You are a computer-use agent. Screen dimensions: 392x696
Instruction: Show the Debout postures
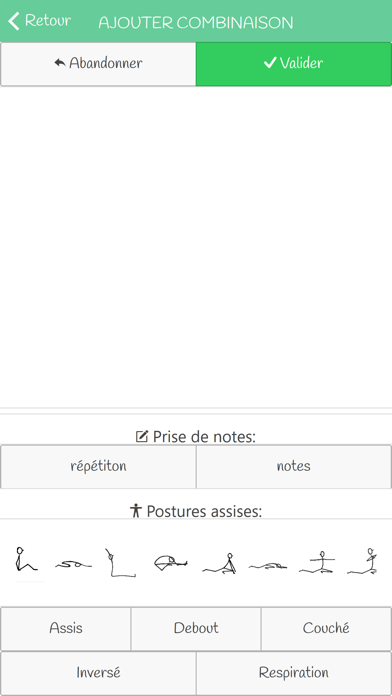196,629
